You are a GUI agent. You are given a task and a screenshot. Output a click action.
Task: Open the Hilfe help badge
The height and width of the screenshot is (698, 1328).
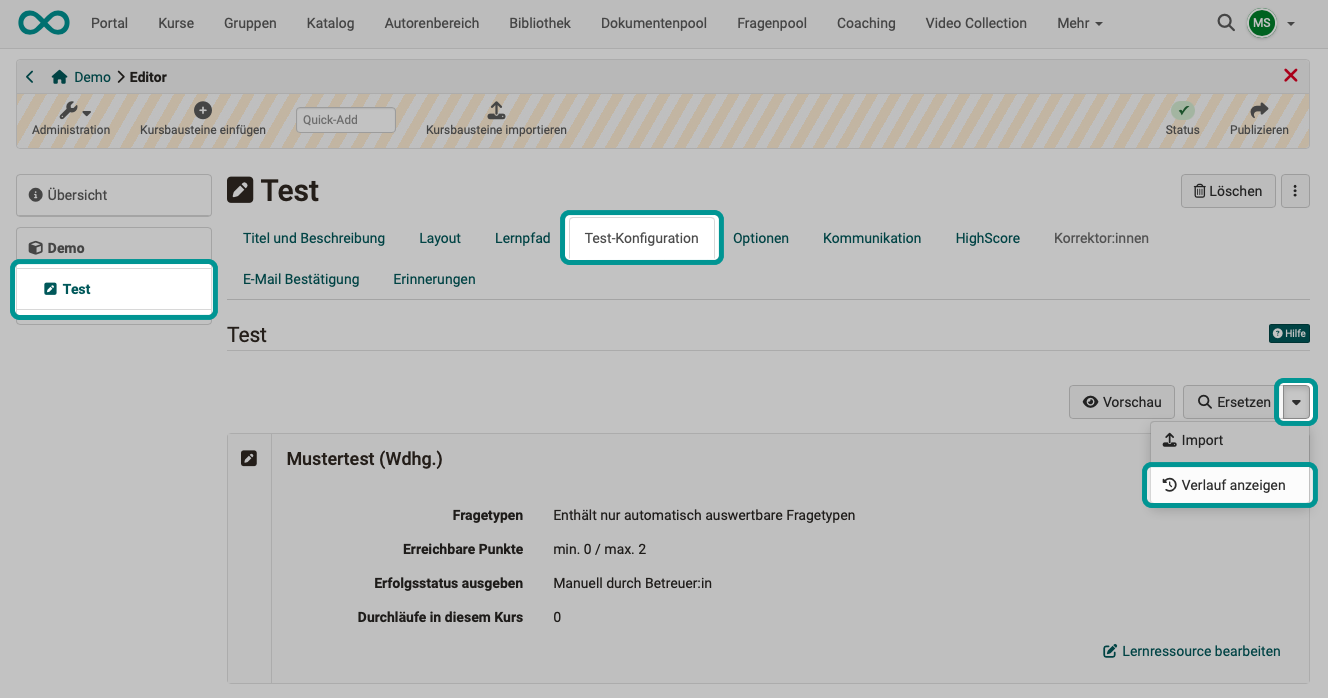coord(1289,333)
